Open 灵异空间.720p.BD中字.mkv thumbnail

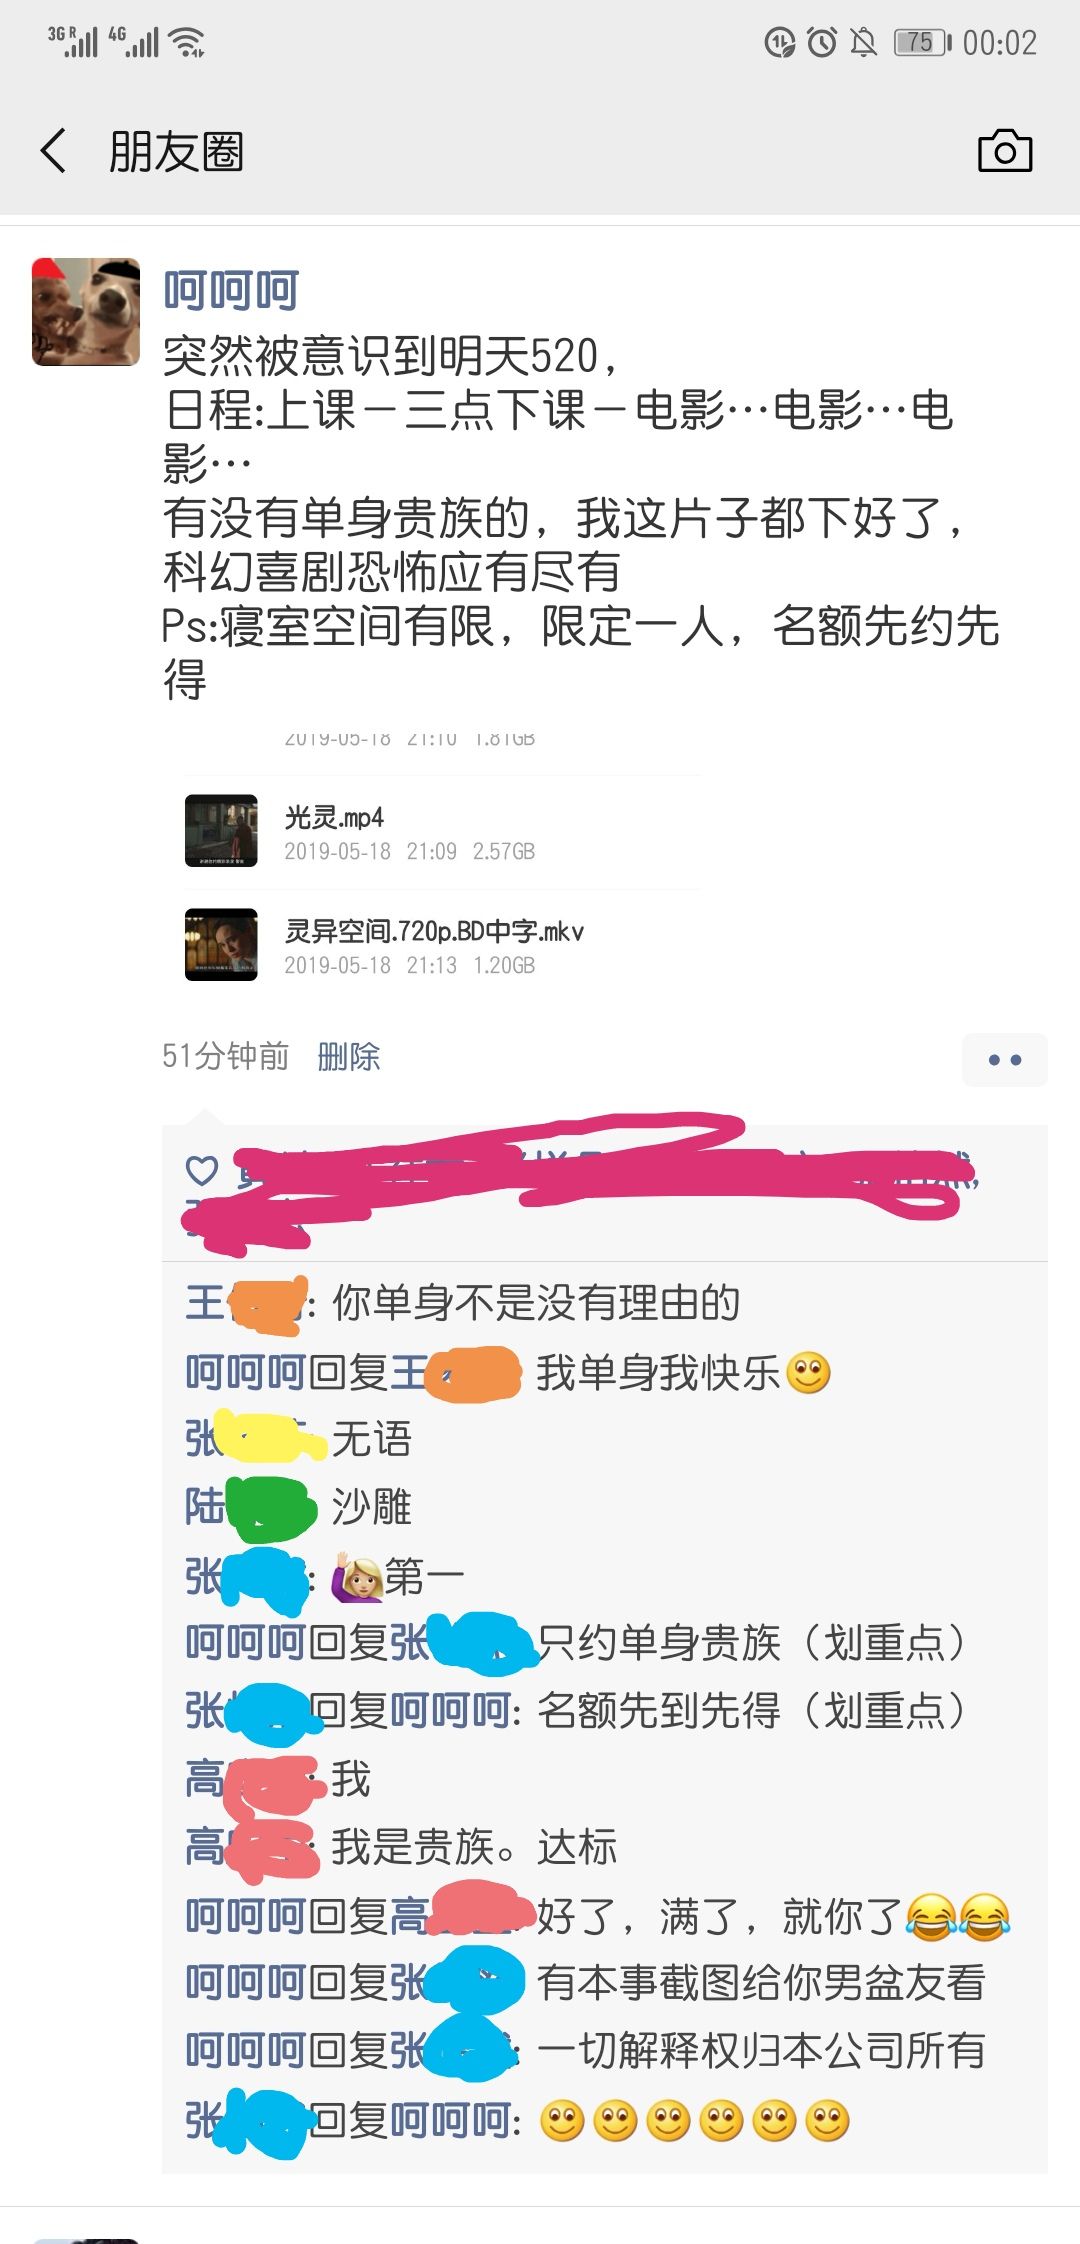(x=221, y=945)
